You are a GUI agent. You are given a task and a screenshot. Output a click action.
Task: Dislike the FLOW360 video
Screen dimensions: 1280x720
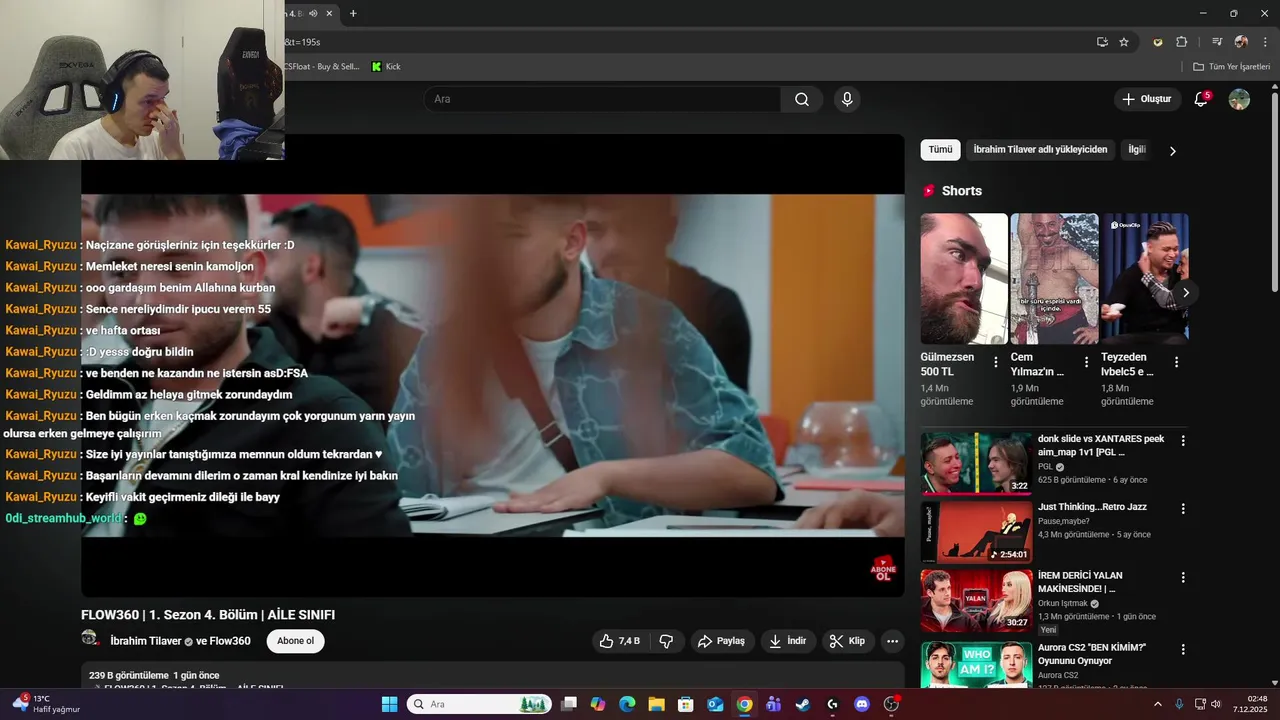click(x=667, y=641)
